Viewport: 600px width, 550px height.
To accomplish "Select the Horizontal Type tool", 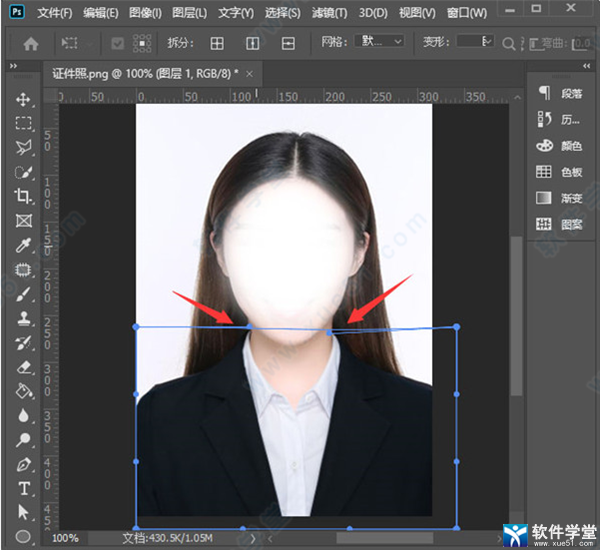I will coord(23,488).
